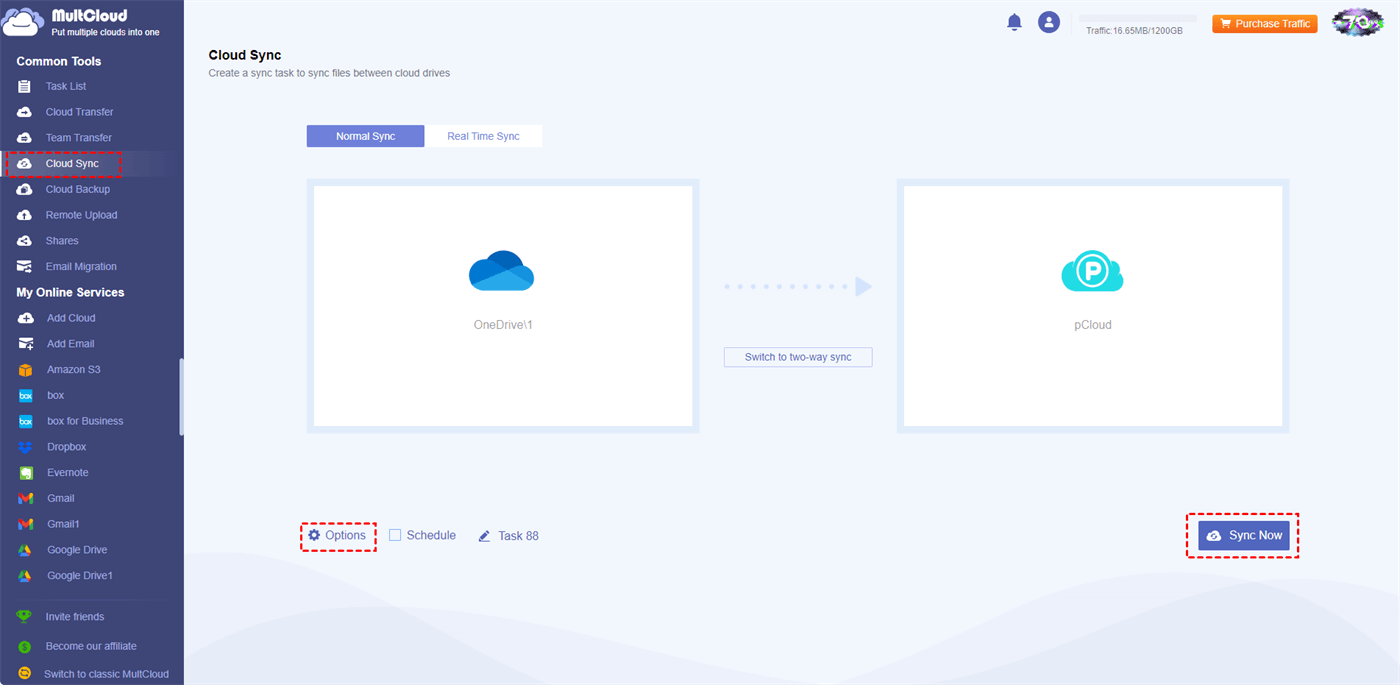This screenshot has height=685, width=1400.
Task: Click Switch to classic MultCloud text
Action: click(107, 674)
